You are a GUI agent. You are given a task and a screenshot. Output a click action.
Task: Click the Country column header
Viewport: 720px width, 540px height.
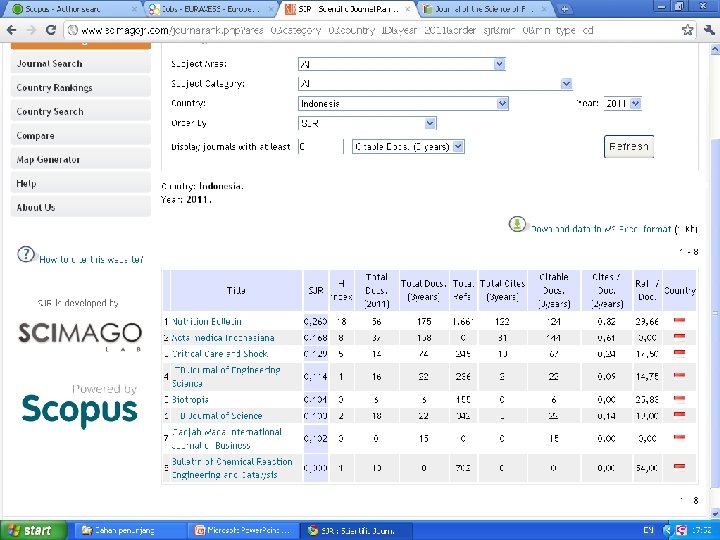[680, 290]
